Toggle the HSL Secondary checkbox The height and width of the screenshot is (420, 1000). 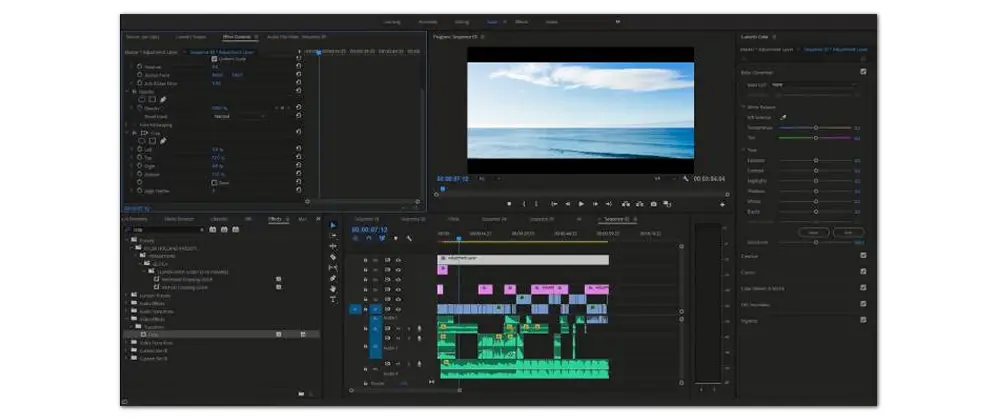click(864, 304)
